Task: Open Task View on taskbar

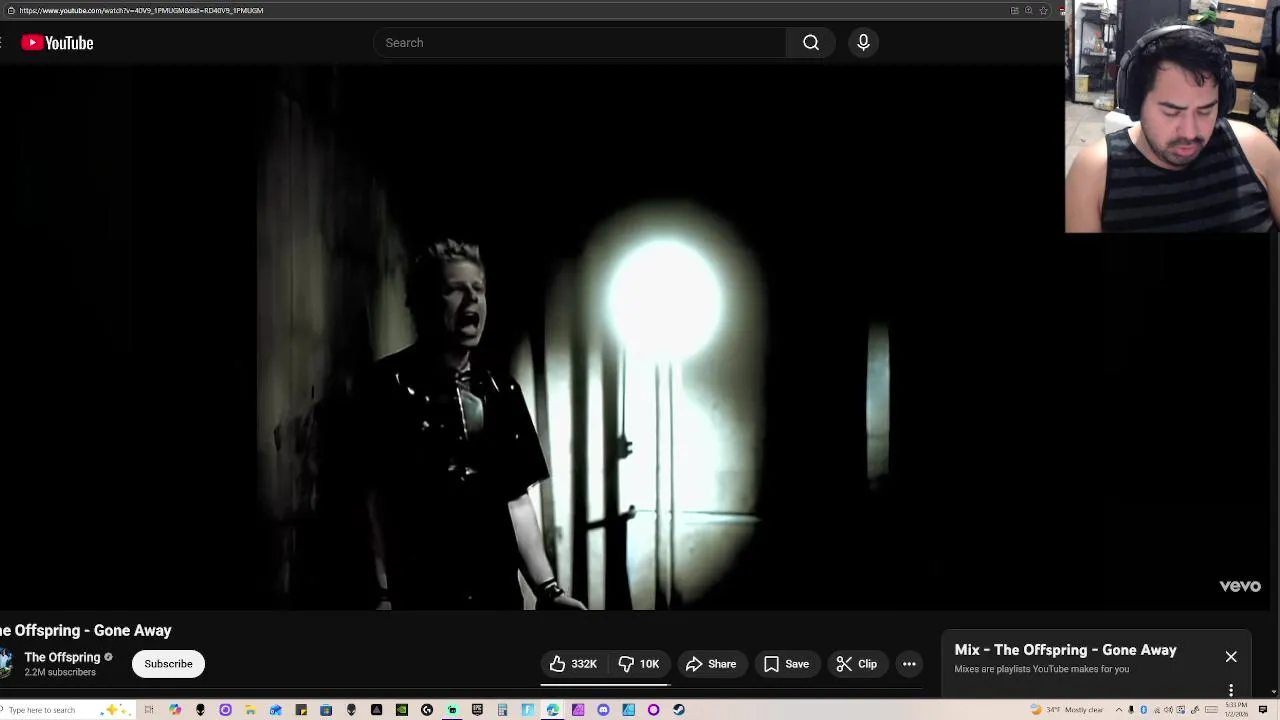Action: 149,710
